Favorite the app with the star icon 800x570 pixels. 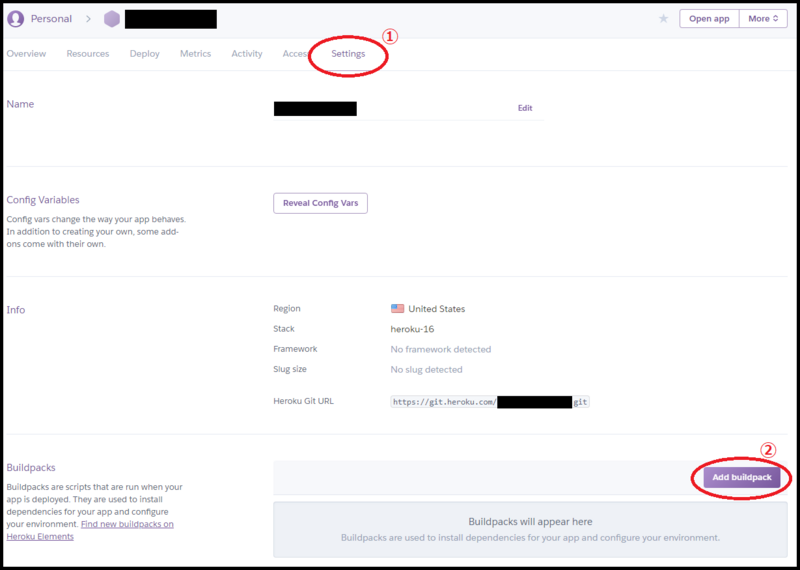click(663, 18)
